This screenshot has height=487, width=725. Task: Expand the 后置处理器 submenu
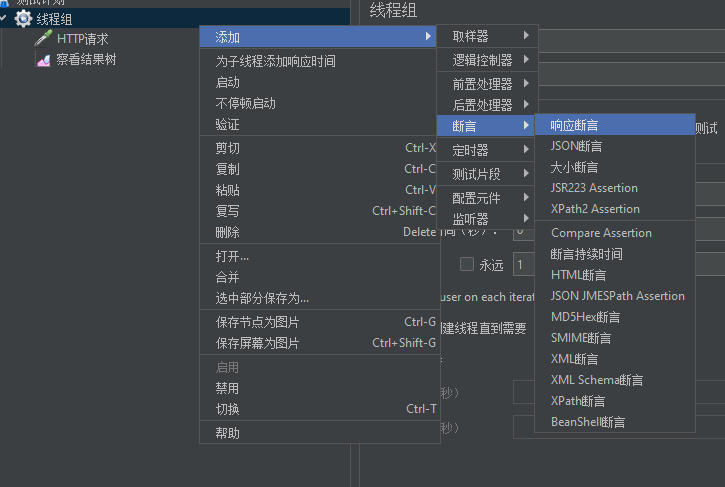[487, 105]
